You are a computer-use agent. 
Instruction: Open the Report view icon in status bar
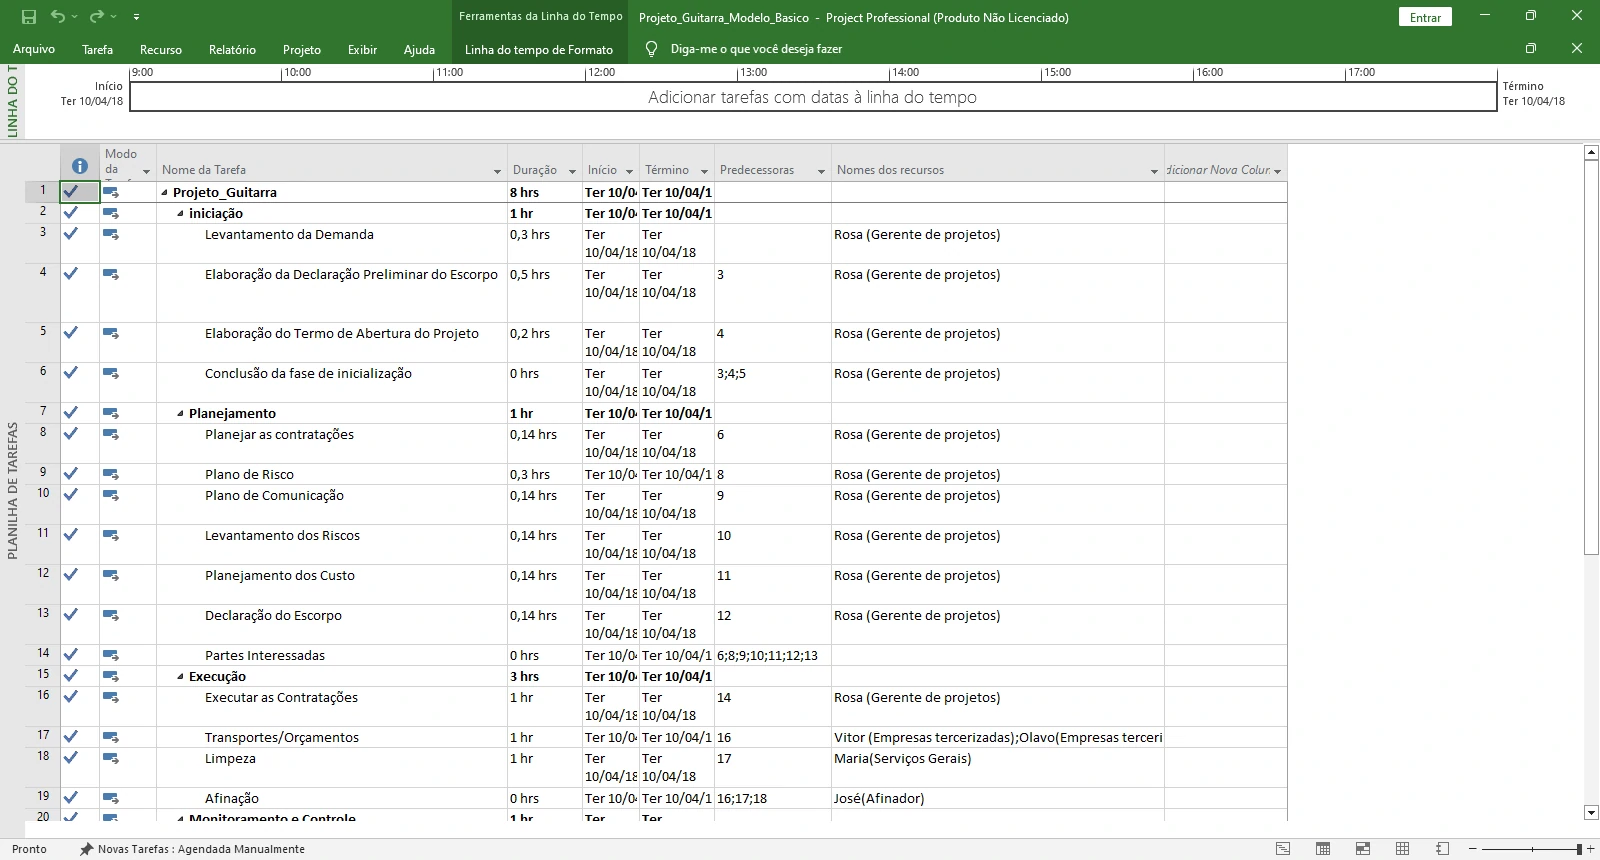[x=1442, y=849]
